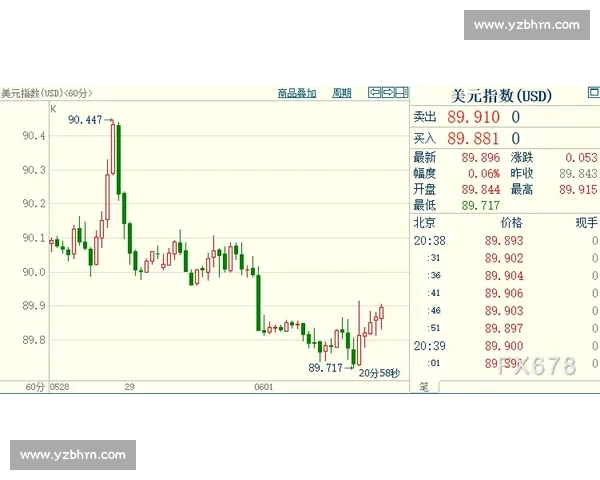The height and width of the screenshot is (480, 600).
Task: Click the 0601 date axis label
Action: 264,387
